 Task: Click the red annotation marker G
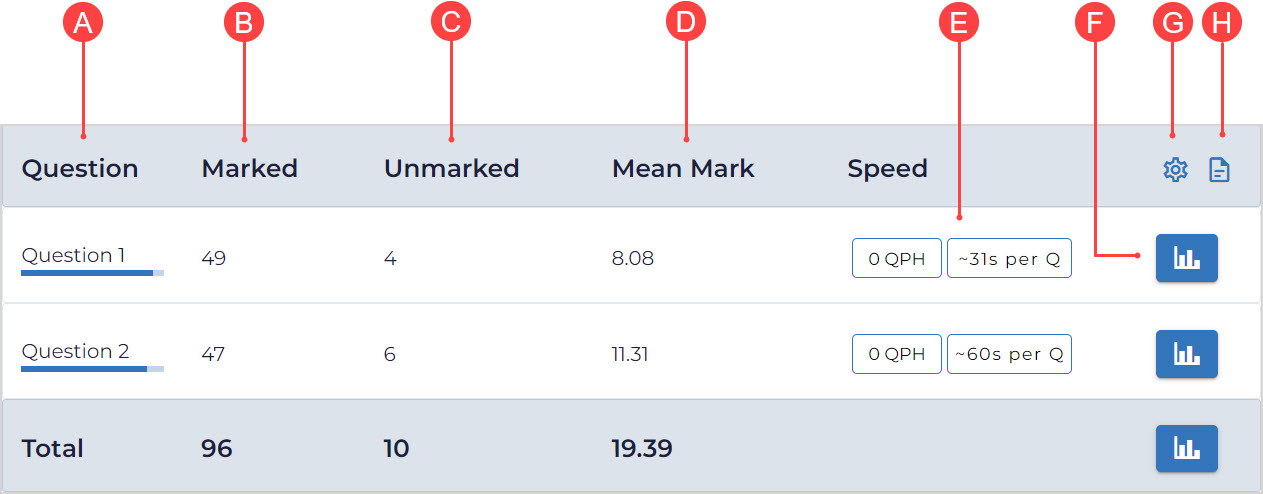point(1173,25)
